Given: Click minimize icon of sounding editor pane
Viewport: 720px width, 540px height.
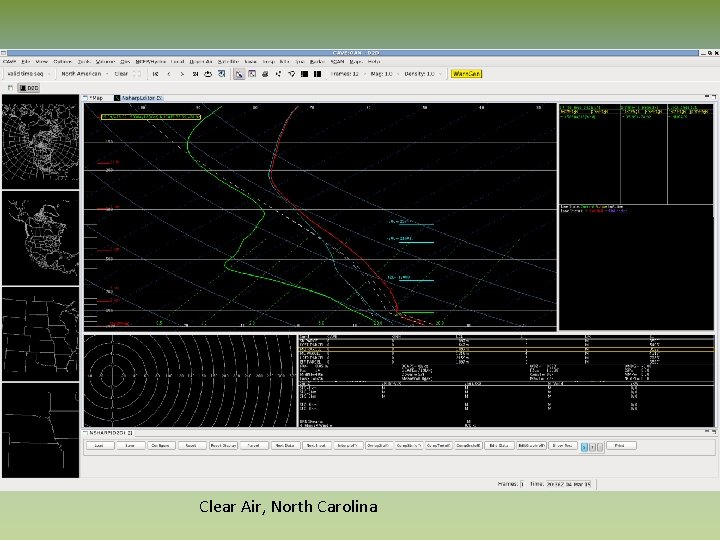Looking at the screenshot, I should [707, 96].
